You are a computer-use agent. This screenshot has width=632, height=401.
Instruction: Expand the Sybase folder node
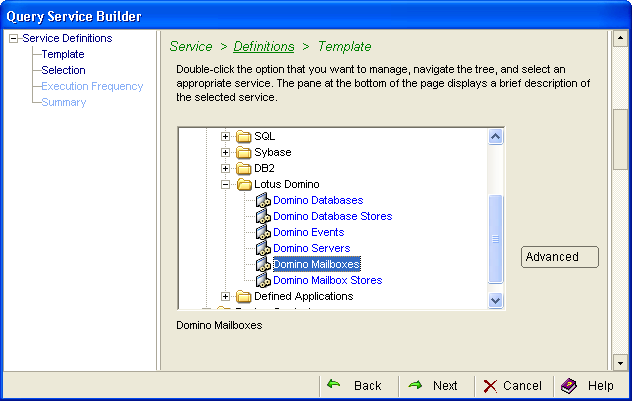click(225, 153)
